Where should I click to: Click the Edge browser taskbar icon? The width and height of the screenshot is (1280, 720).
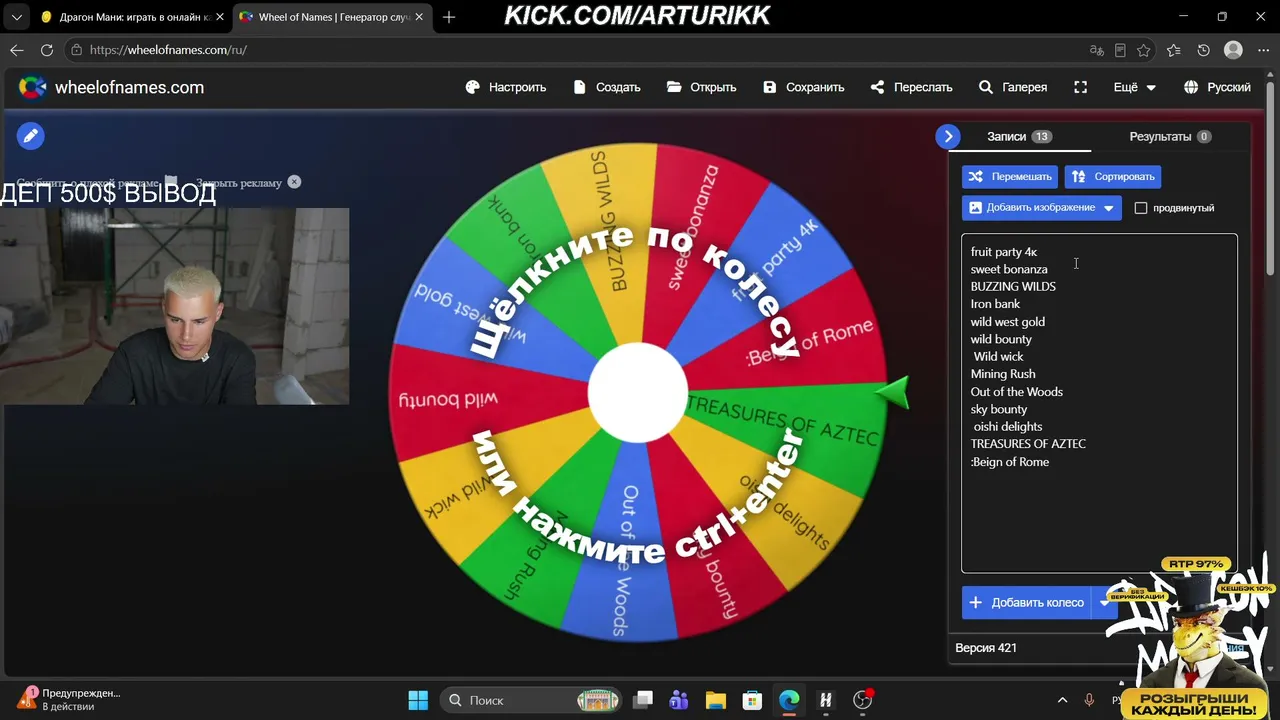(x=789, y=700)
